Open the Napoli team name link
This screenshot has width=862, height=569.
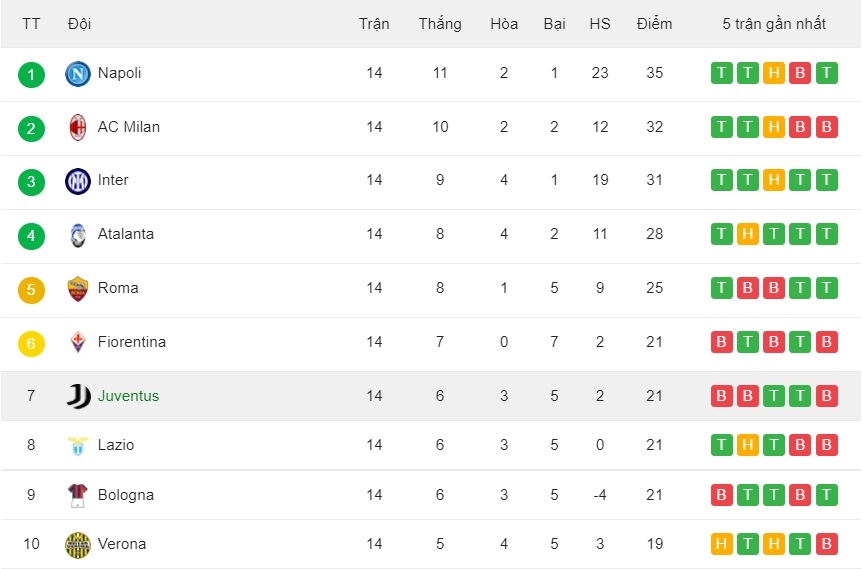click(119, 73)
